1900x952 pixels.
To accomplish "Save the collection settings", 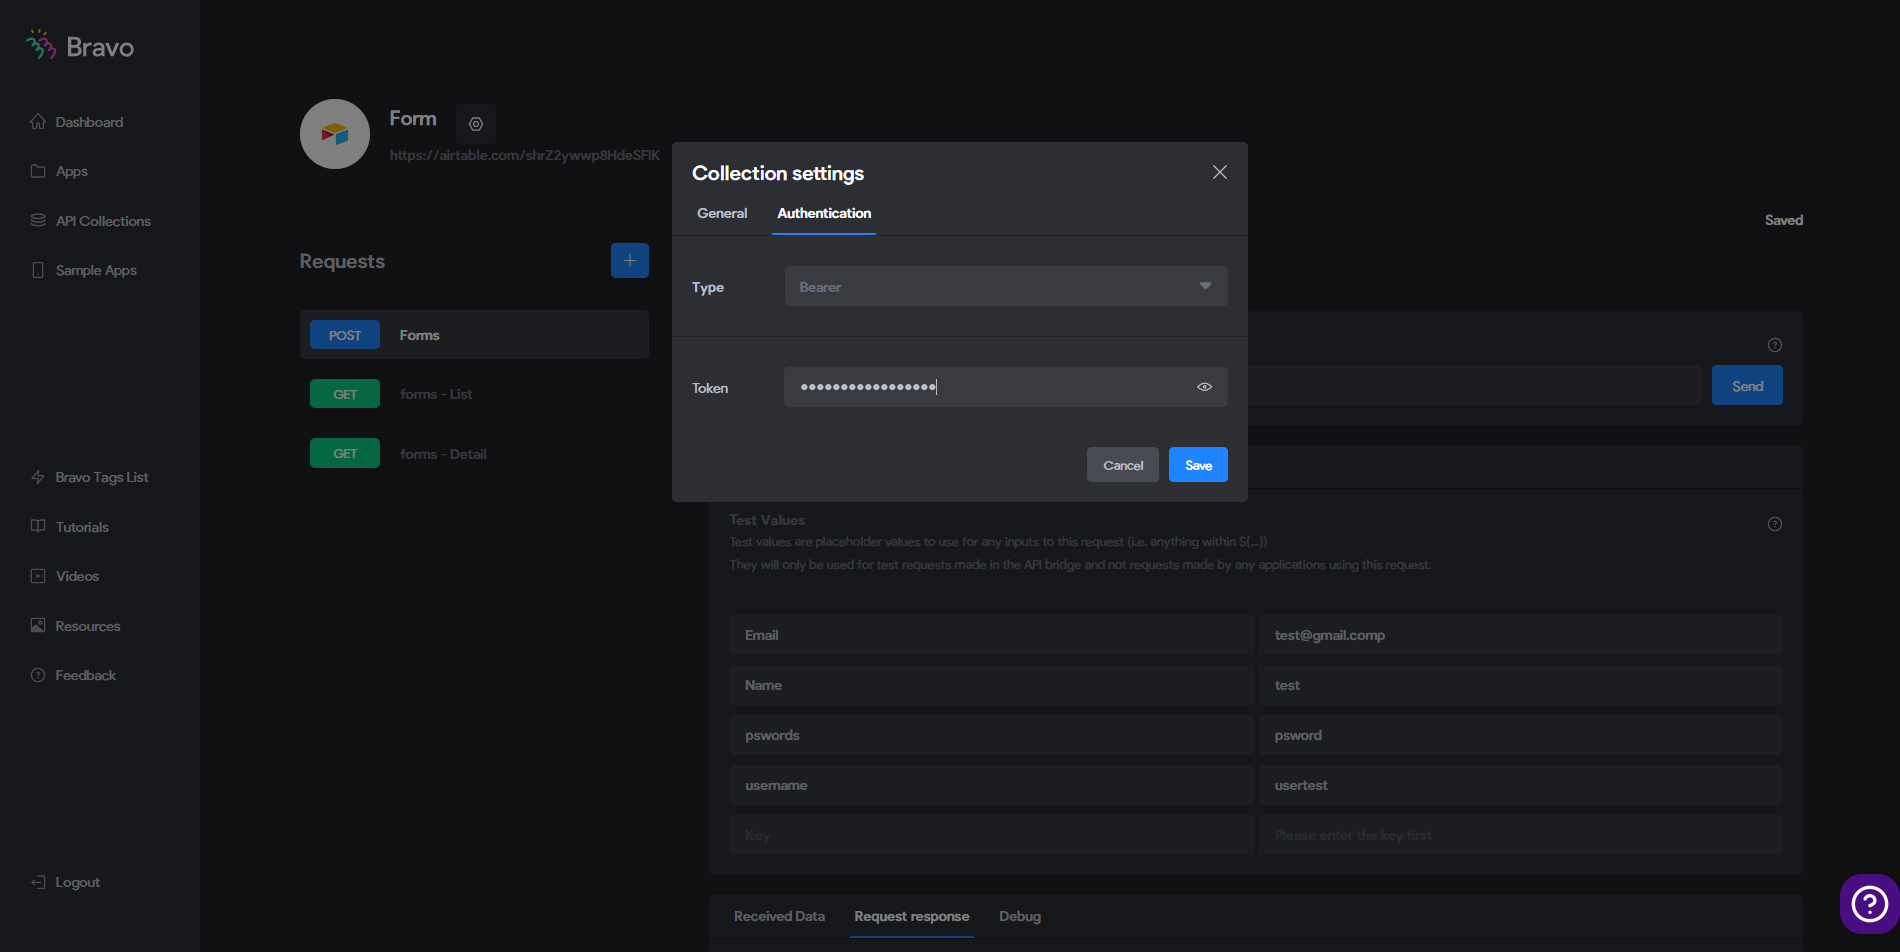I will pos(1198,465).
